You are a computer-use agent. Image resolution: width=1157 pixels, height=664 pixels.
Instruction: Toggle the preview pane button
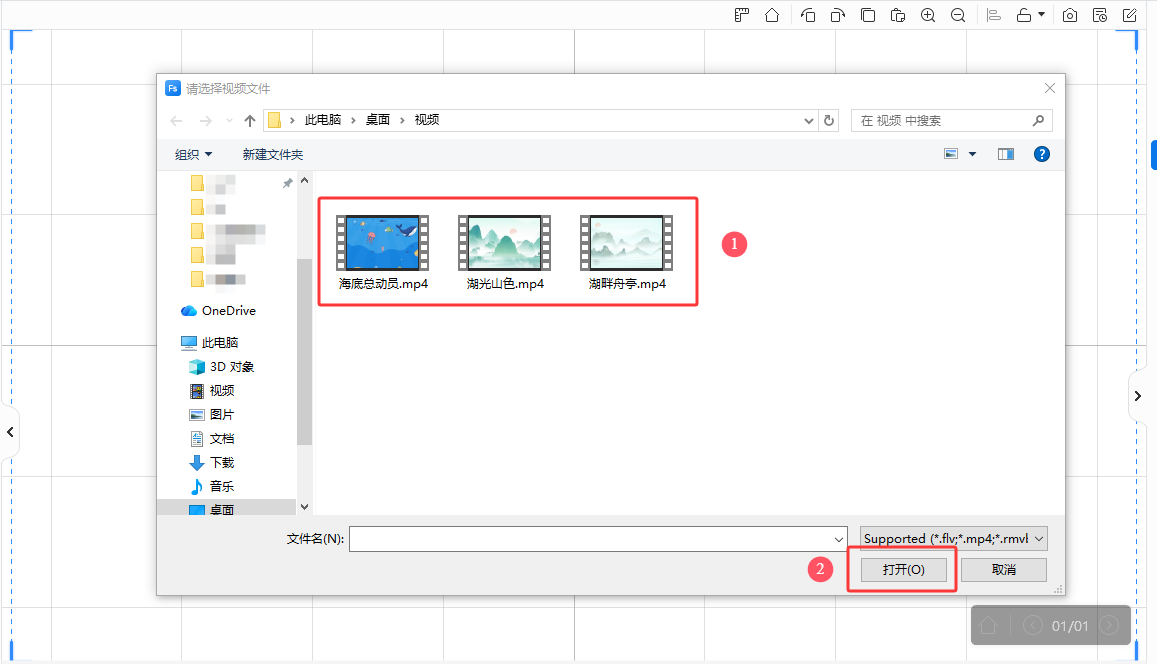1005,154
